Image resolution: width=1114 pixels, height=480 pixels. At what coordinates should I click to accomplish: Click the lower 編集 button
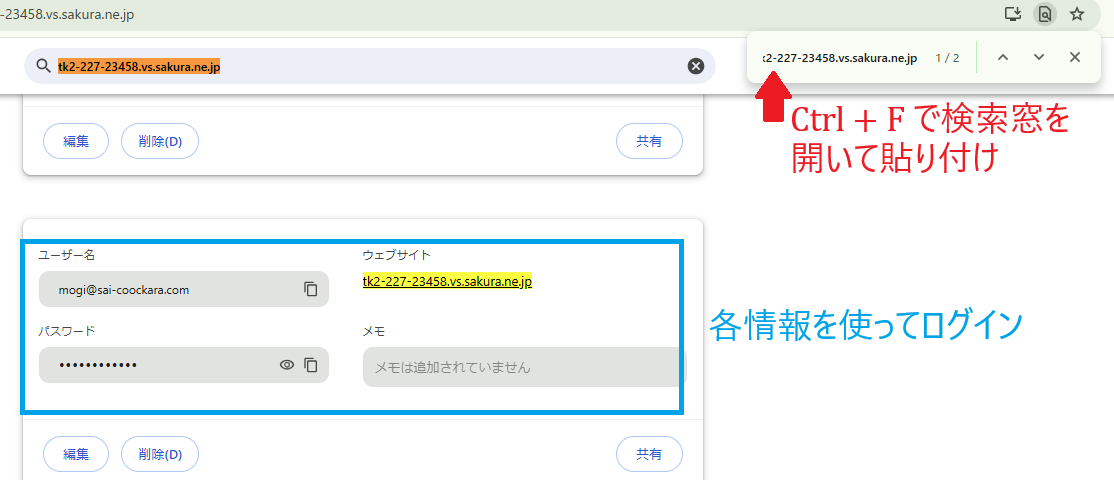(x=76, y=454)
